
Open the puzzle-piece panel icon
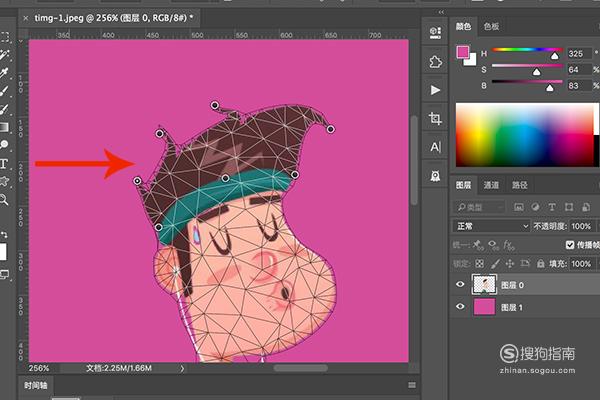coord(435,61)
